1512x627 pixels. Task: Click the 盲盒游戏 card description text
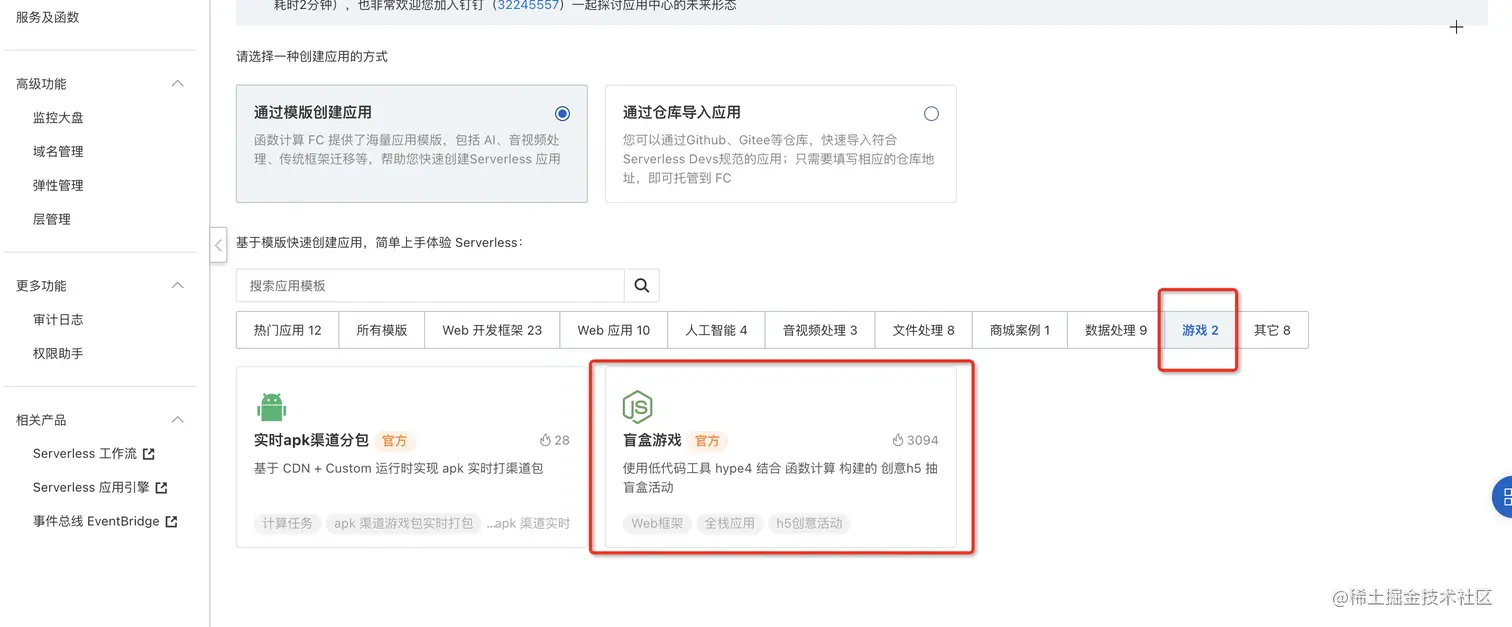[780, 478]
